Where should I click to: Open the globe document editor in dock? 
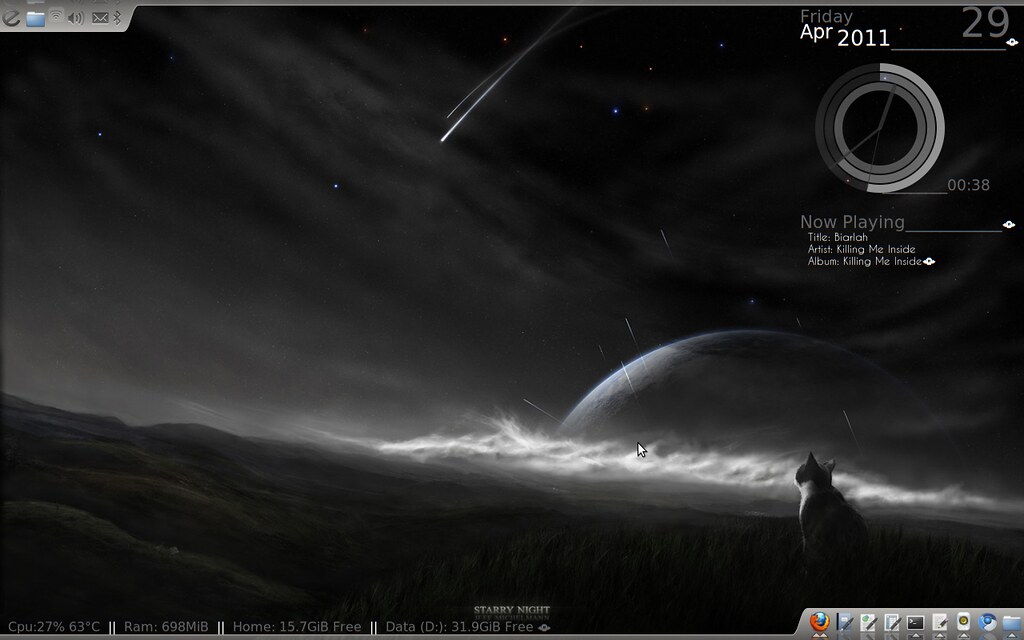[868, 622]
